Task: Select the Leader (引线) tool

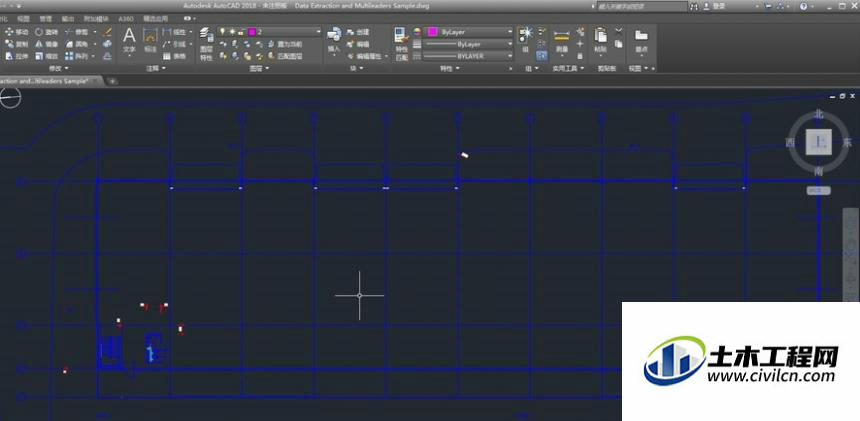Action: tap(176, 44)
